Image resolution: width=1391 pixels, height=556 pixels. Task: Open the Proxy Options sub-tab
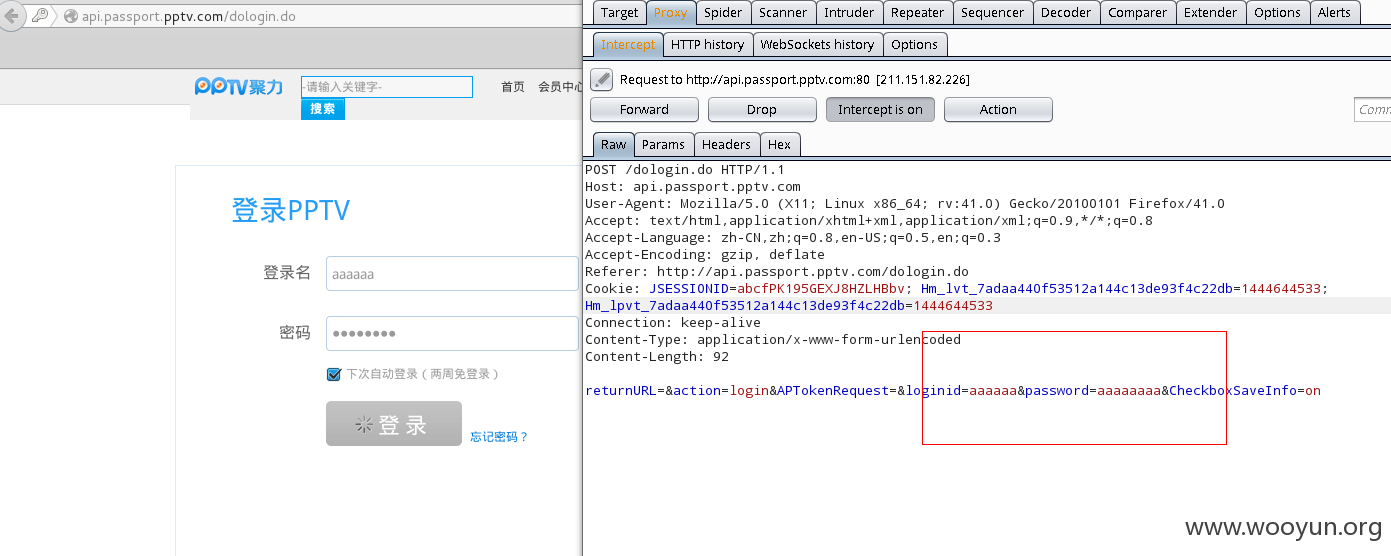[914, 44]
